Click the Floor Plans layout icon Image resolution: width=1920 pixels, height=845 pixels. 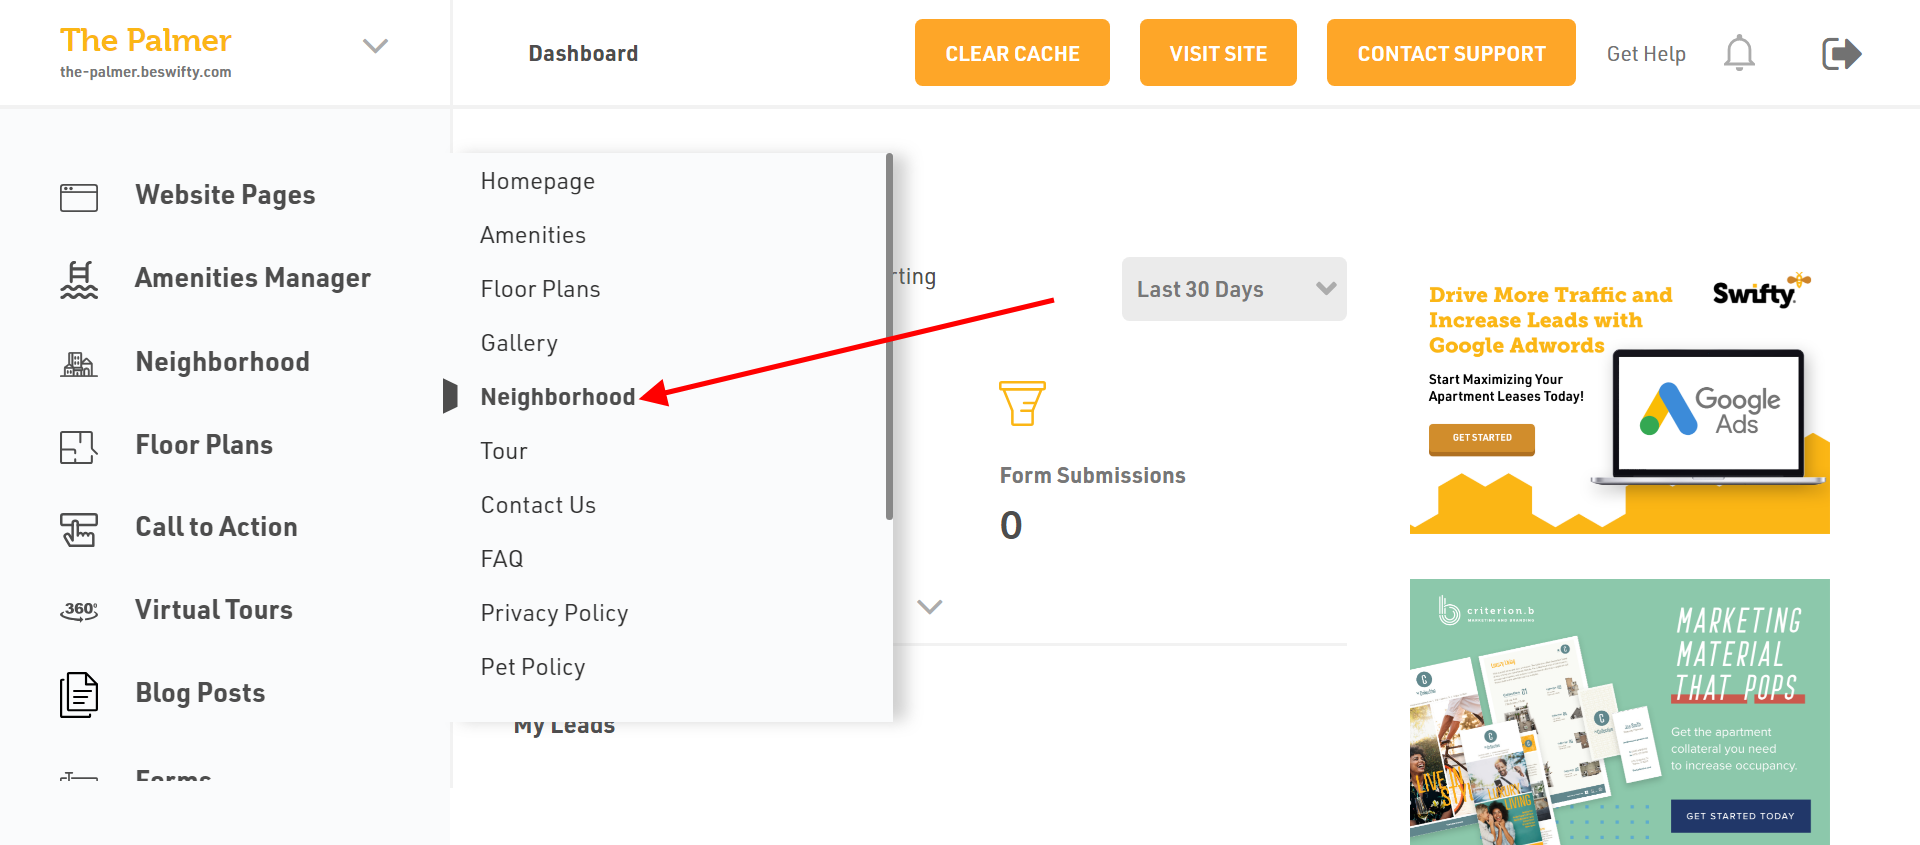[79, 447]
